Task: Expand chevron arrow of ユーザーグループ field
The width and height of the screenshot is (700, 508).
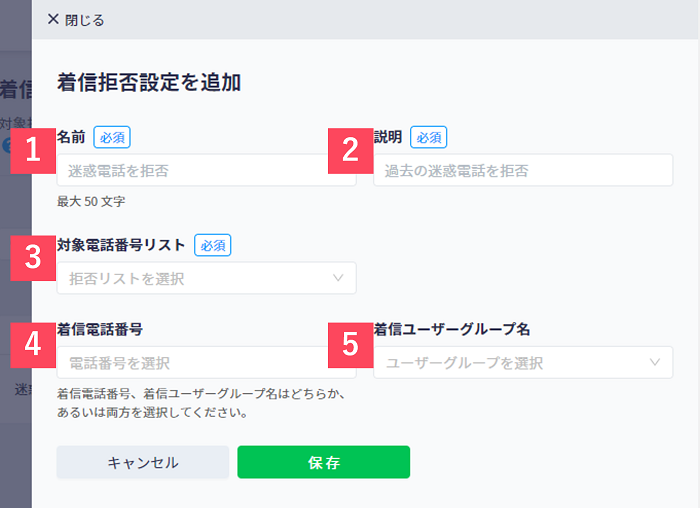Action: pyautogui.click(x=655, y=362)
